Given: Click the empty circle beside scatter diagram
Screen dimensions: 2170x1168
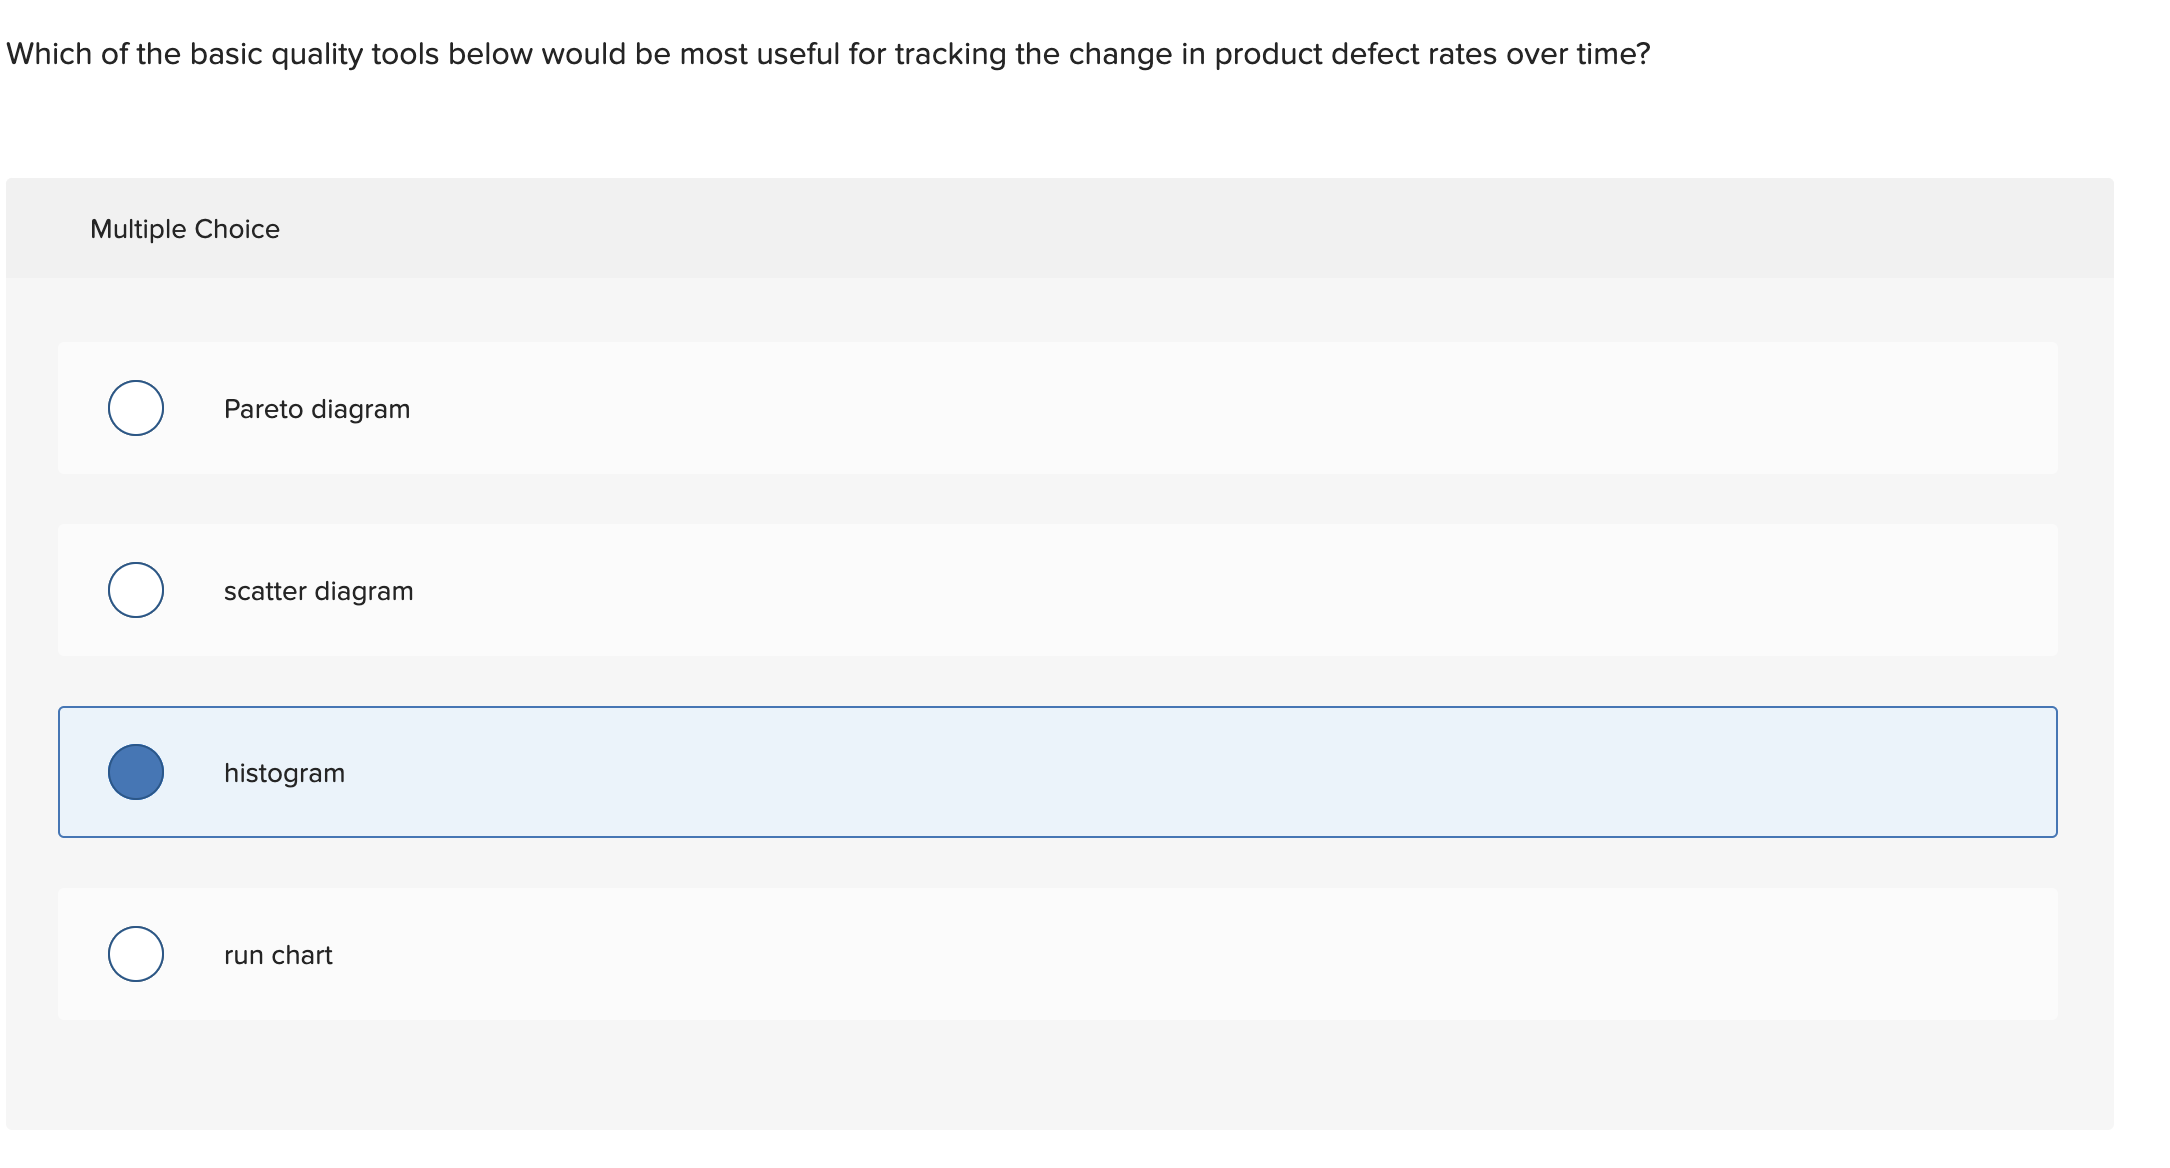Looking at the screenshot, I should [135, 589].
